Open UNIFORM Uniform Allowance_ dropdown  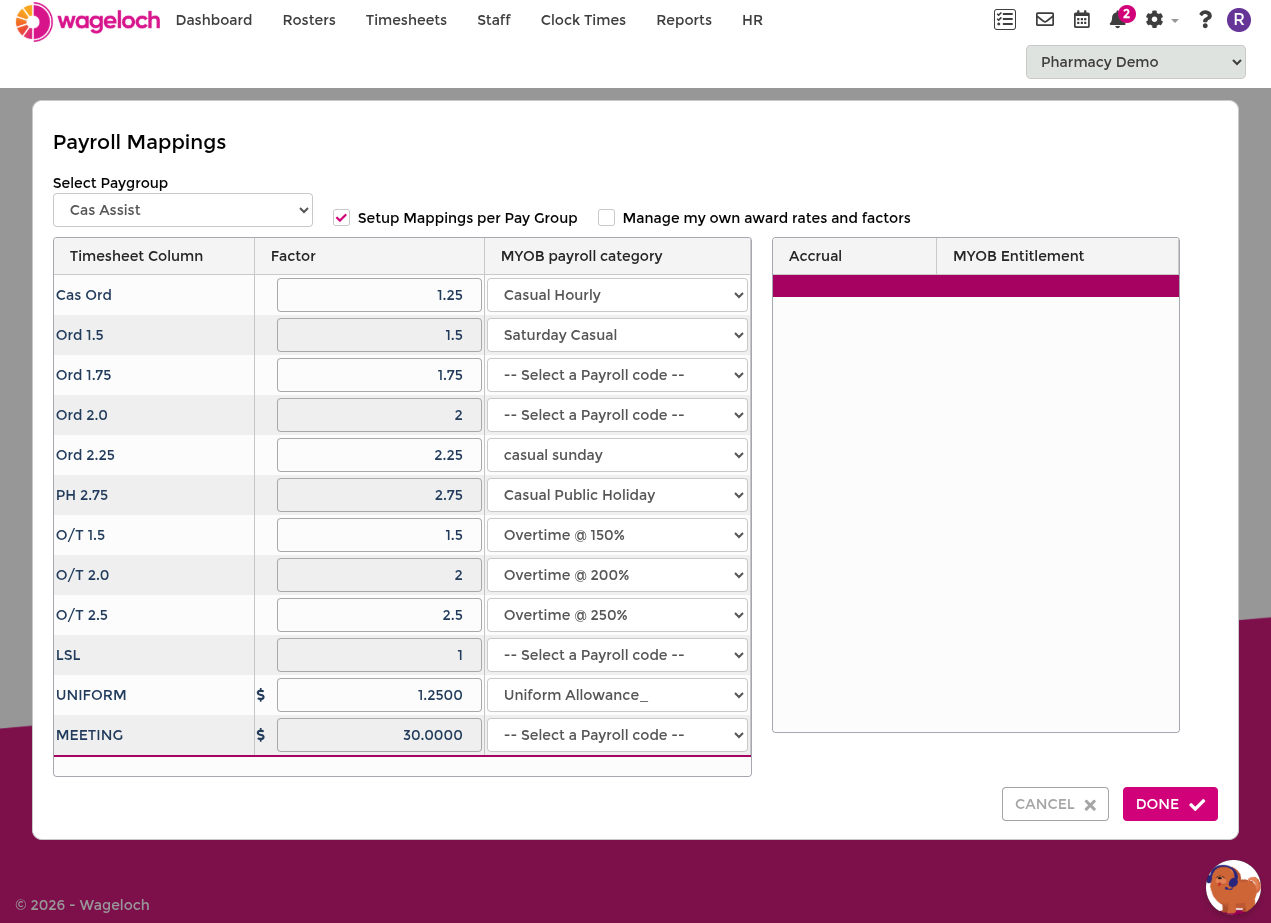(x=617, y=695)
